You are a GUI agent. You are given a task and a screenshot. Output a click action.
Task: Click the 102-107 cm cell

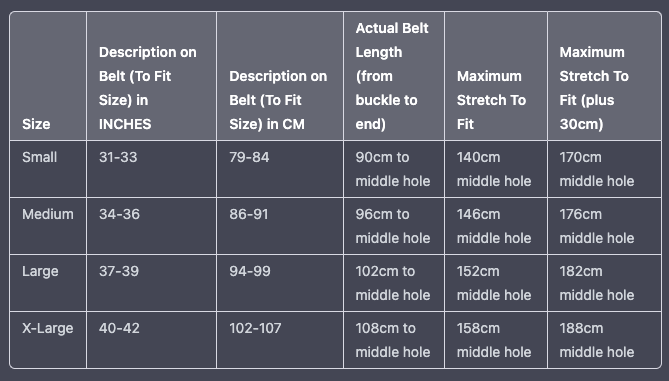(x=280, y=340)
